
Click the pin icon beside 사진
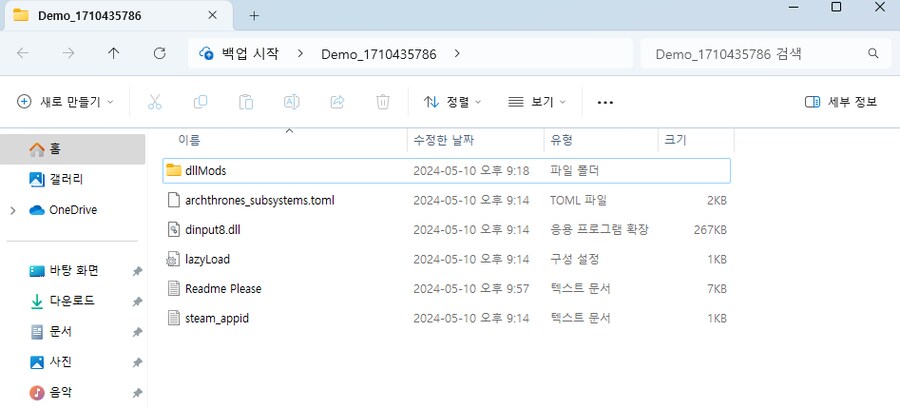137,363
